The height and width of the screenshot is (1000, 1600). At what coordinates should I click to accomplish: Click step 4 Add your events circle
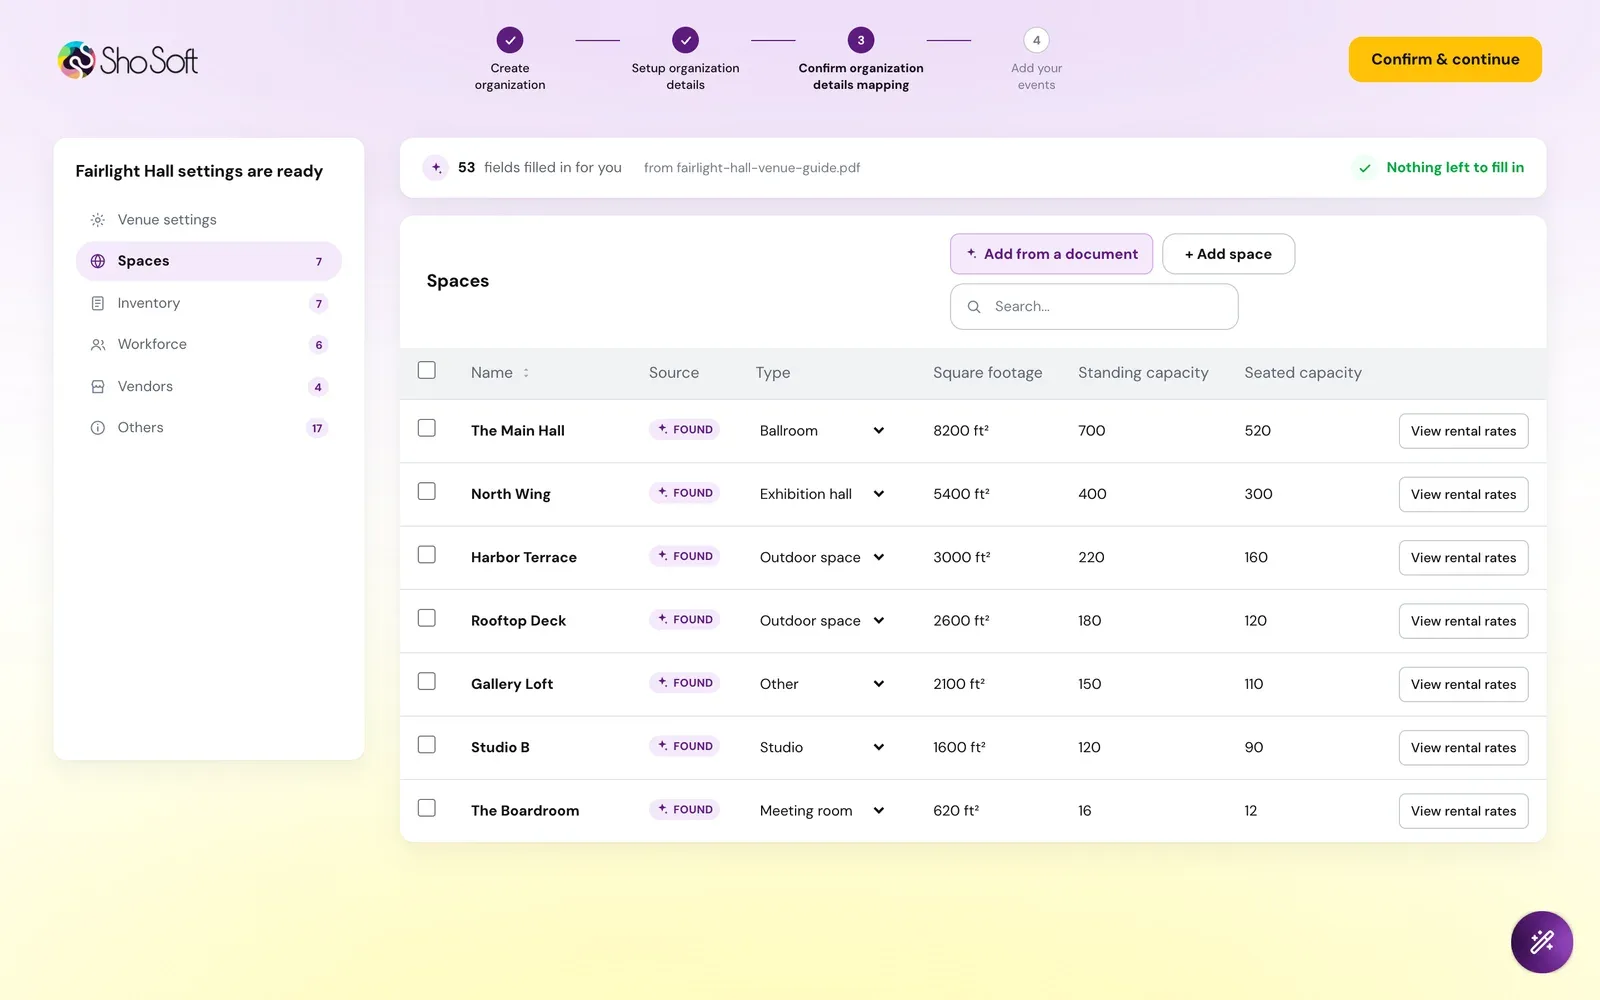click(x=1036, y=40)
